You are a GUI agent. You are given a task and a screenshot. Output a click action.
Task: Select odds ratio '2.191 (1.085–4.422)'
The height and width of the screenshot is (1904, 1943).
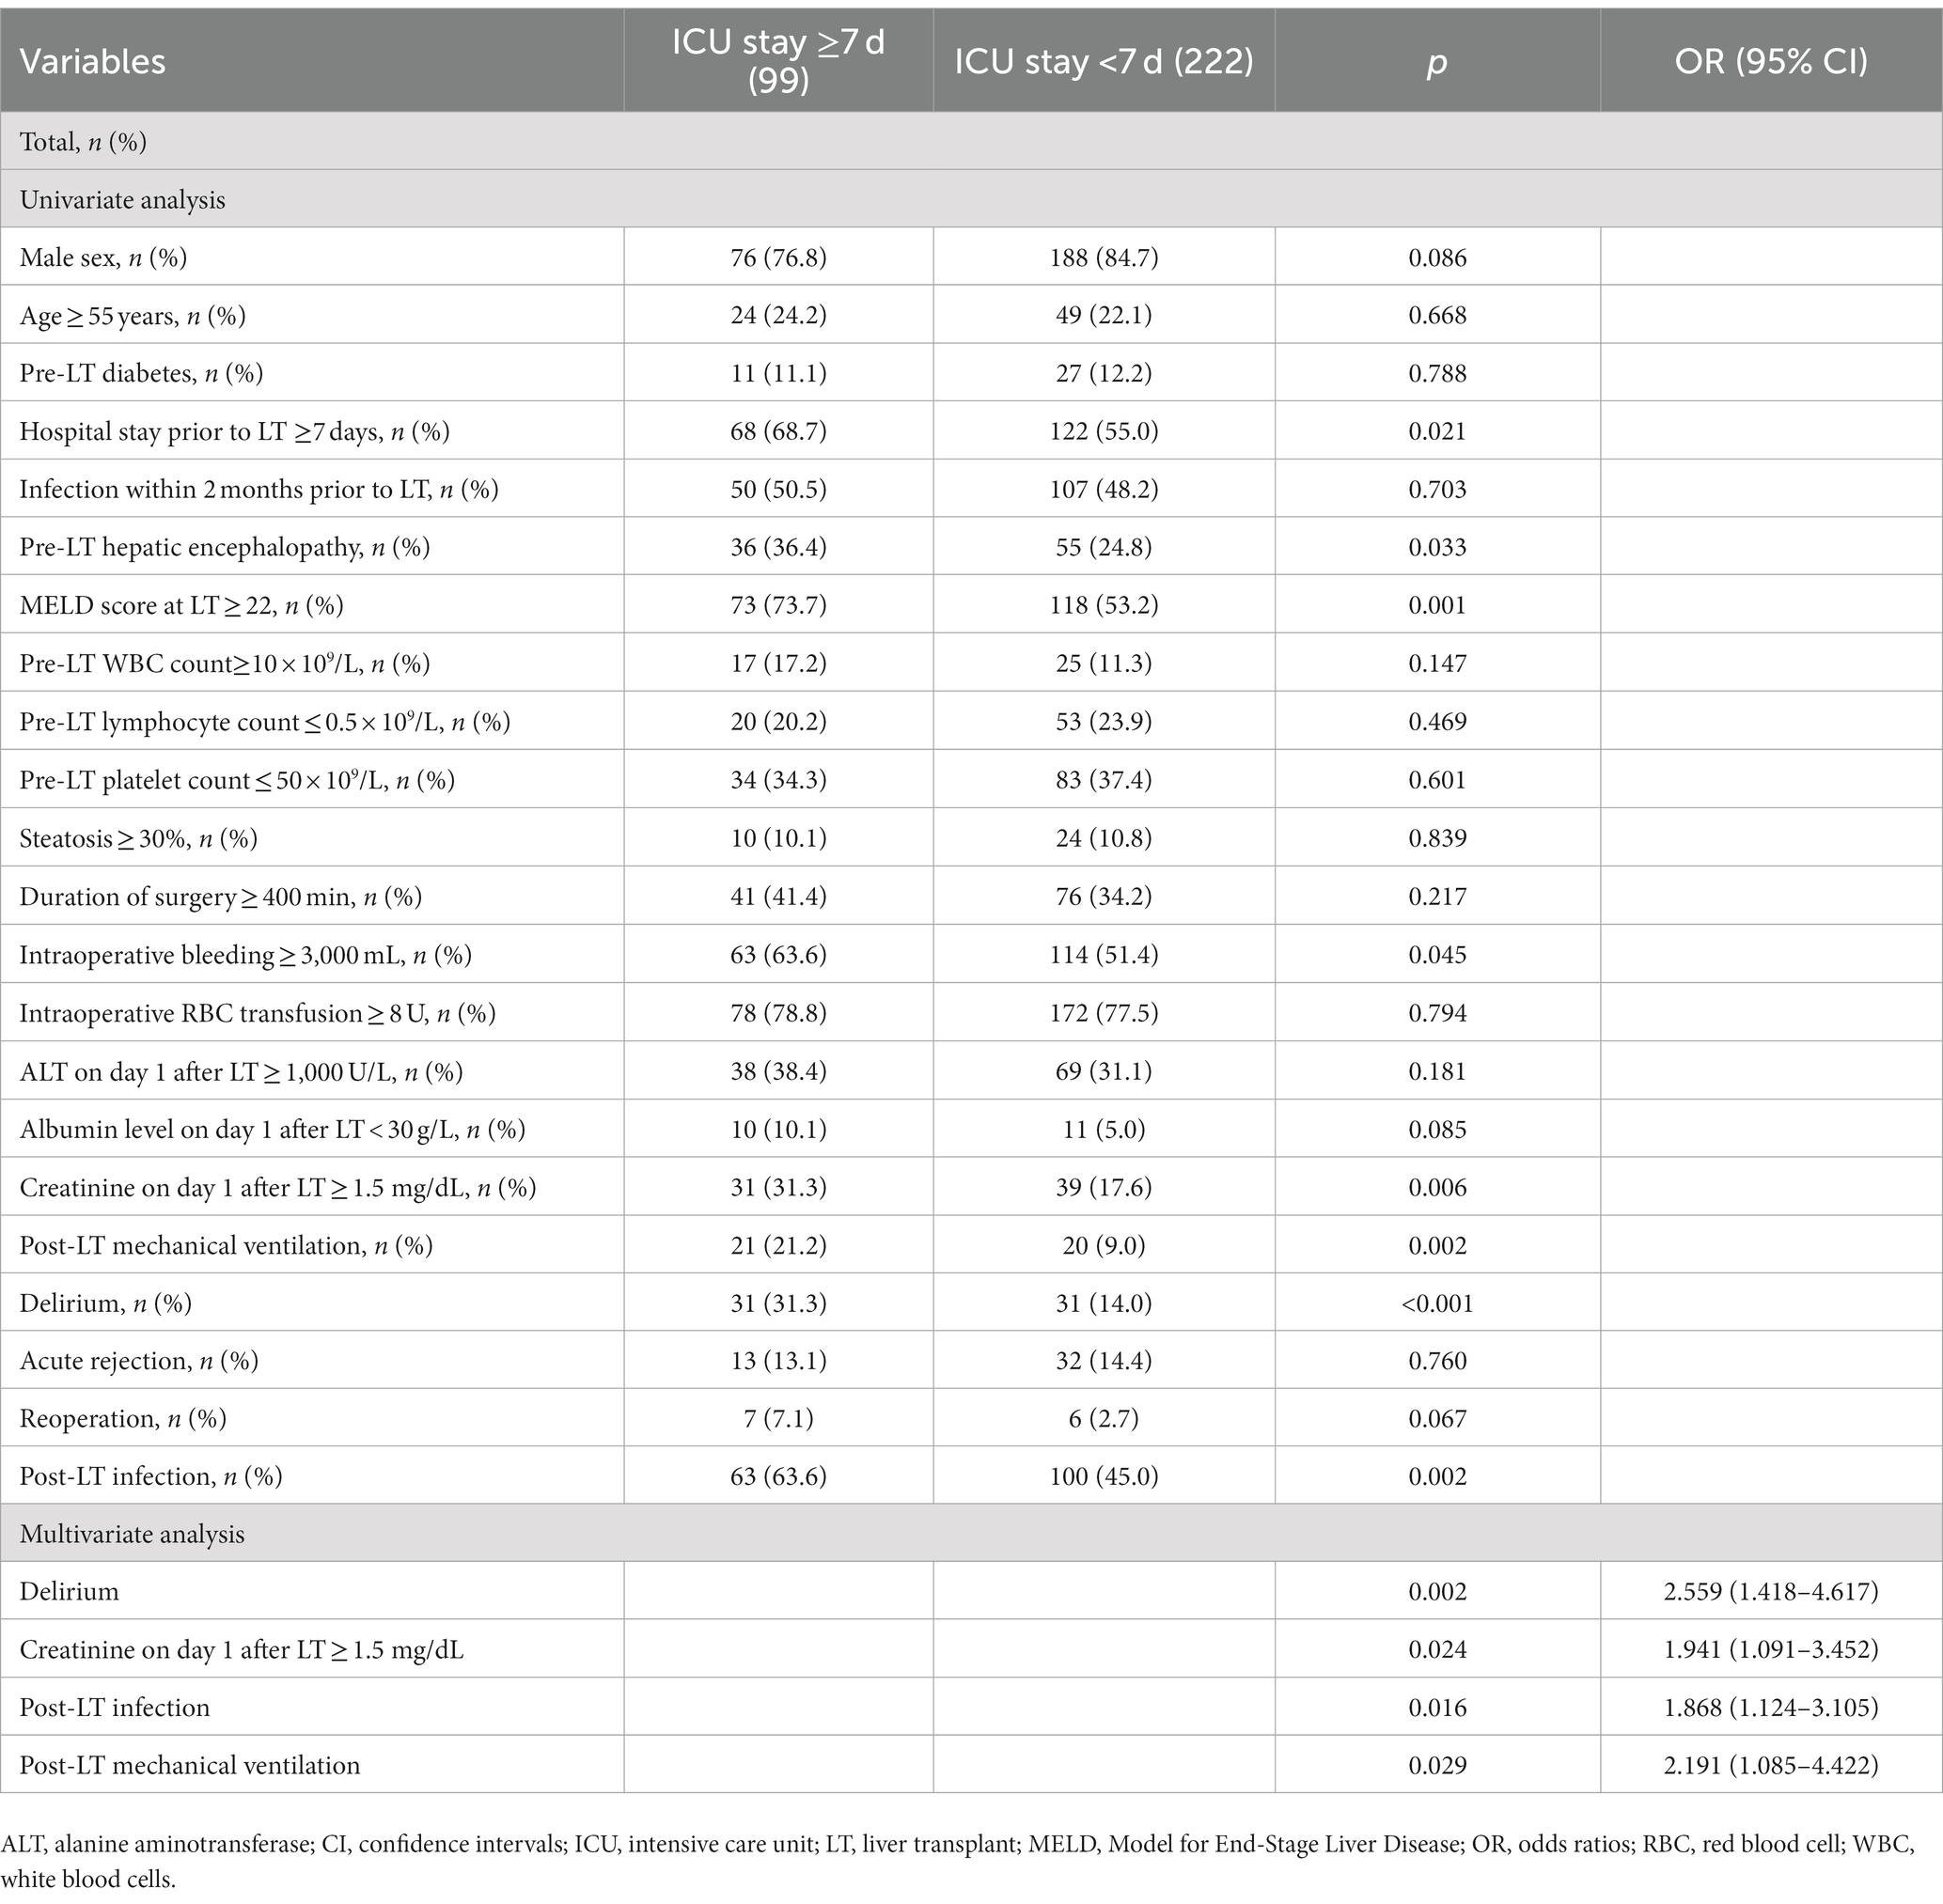pos(1771,1766)
